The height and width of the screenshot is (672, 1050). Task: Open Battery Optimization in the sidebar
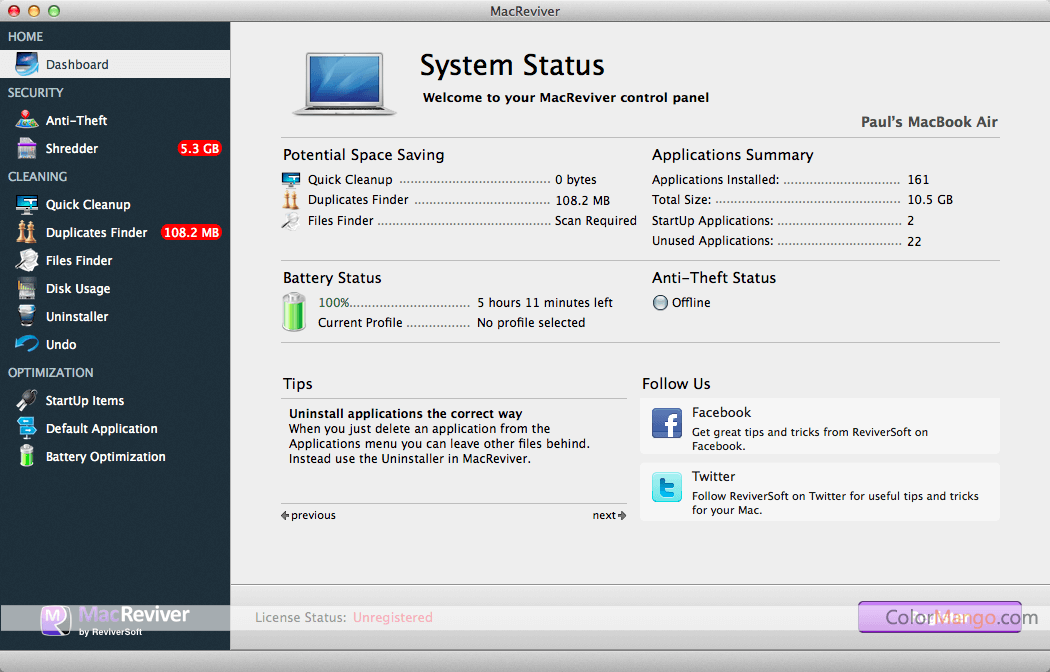[115, 456]
